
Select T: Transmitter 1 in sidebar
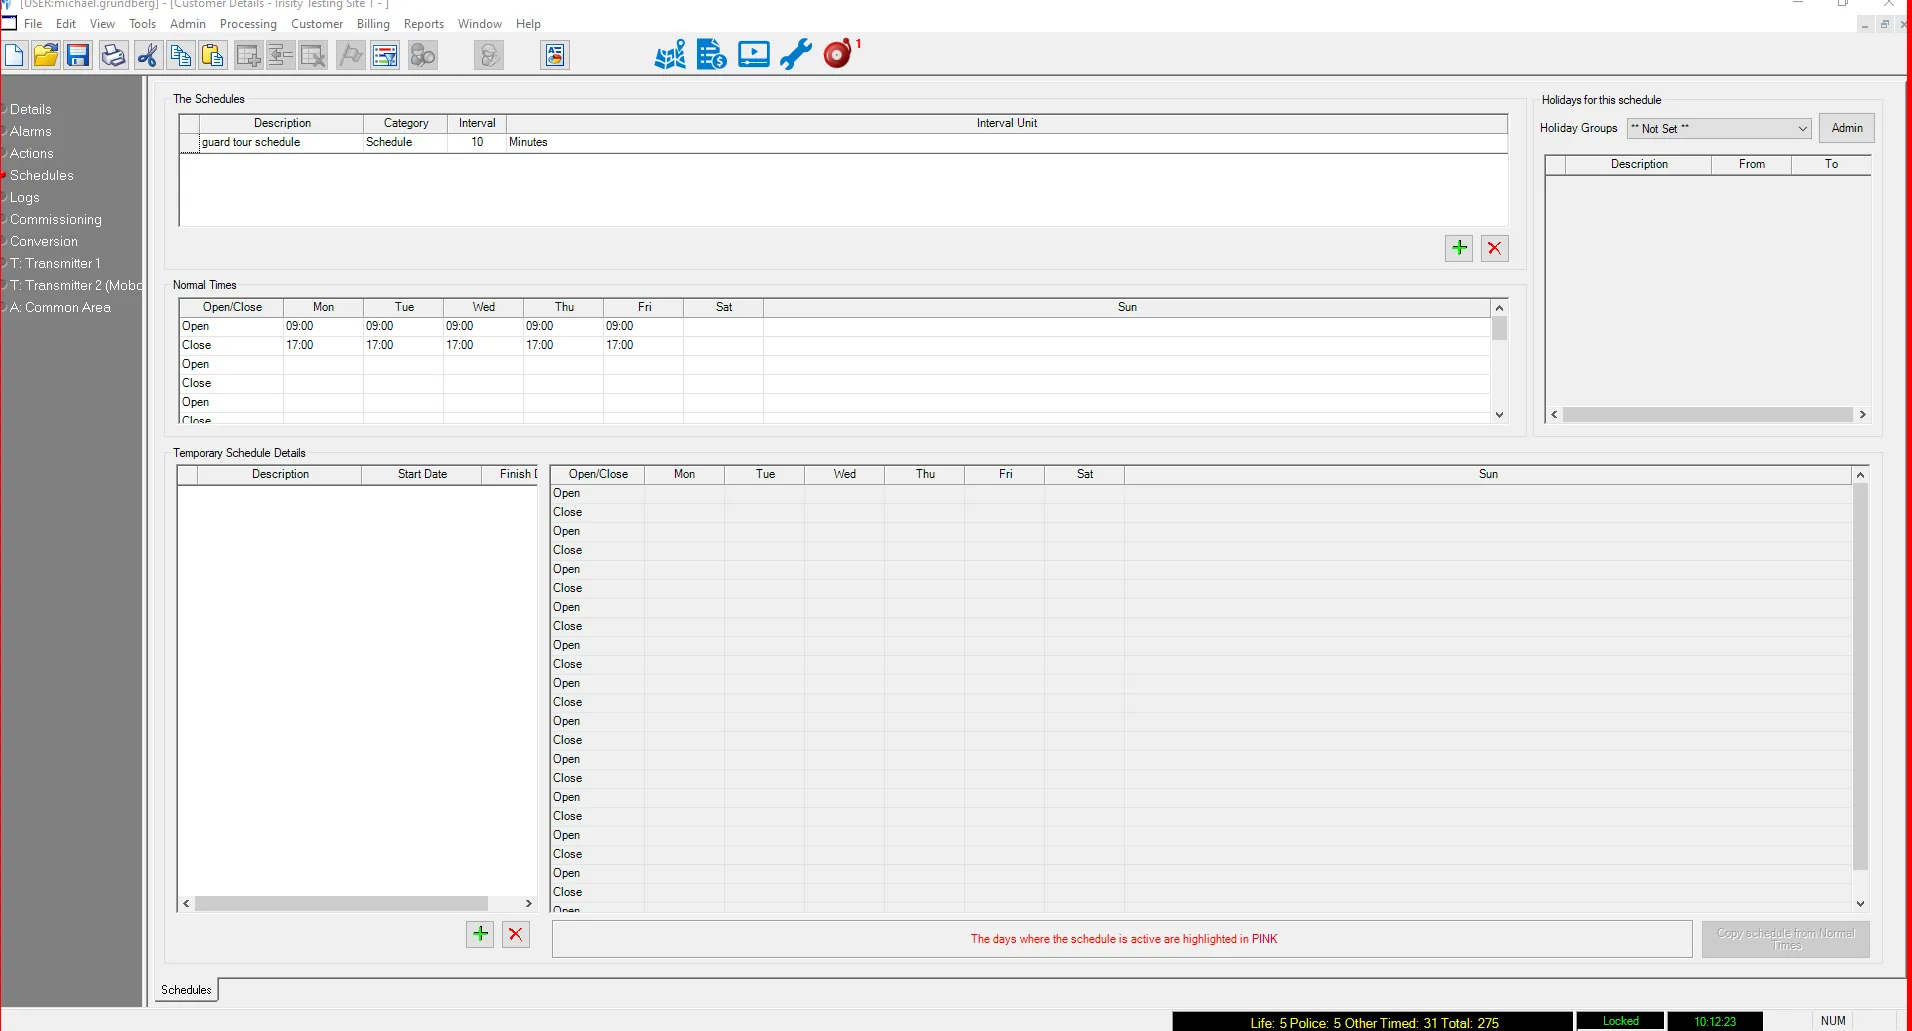[55, 263]
